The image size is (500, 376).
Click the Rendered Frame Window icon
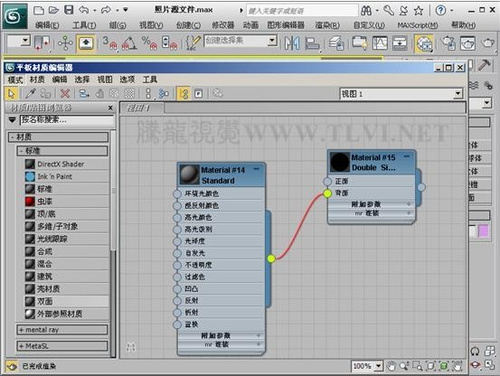[467, 43]
